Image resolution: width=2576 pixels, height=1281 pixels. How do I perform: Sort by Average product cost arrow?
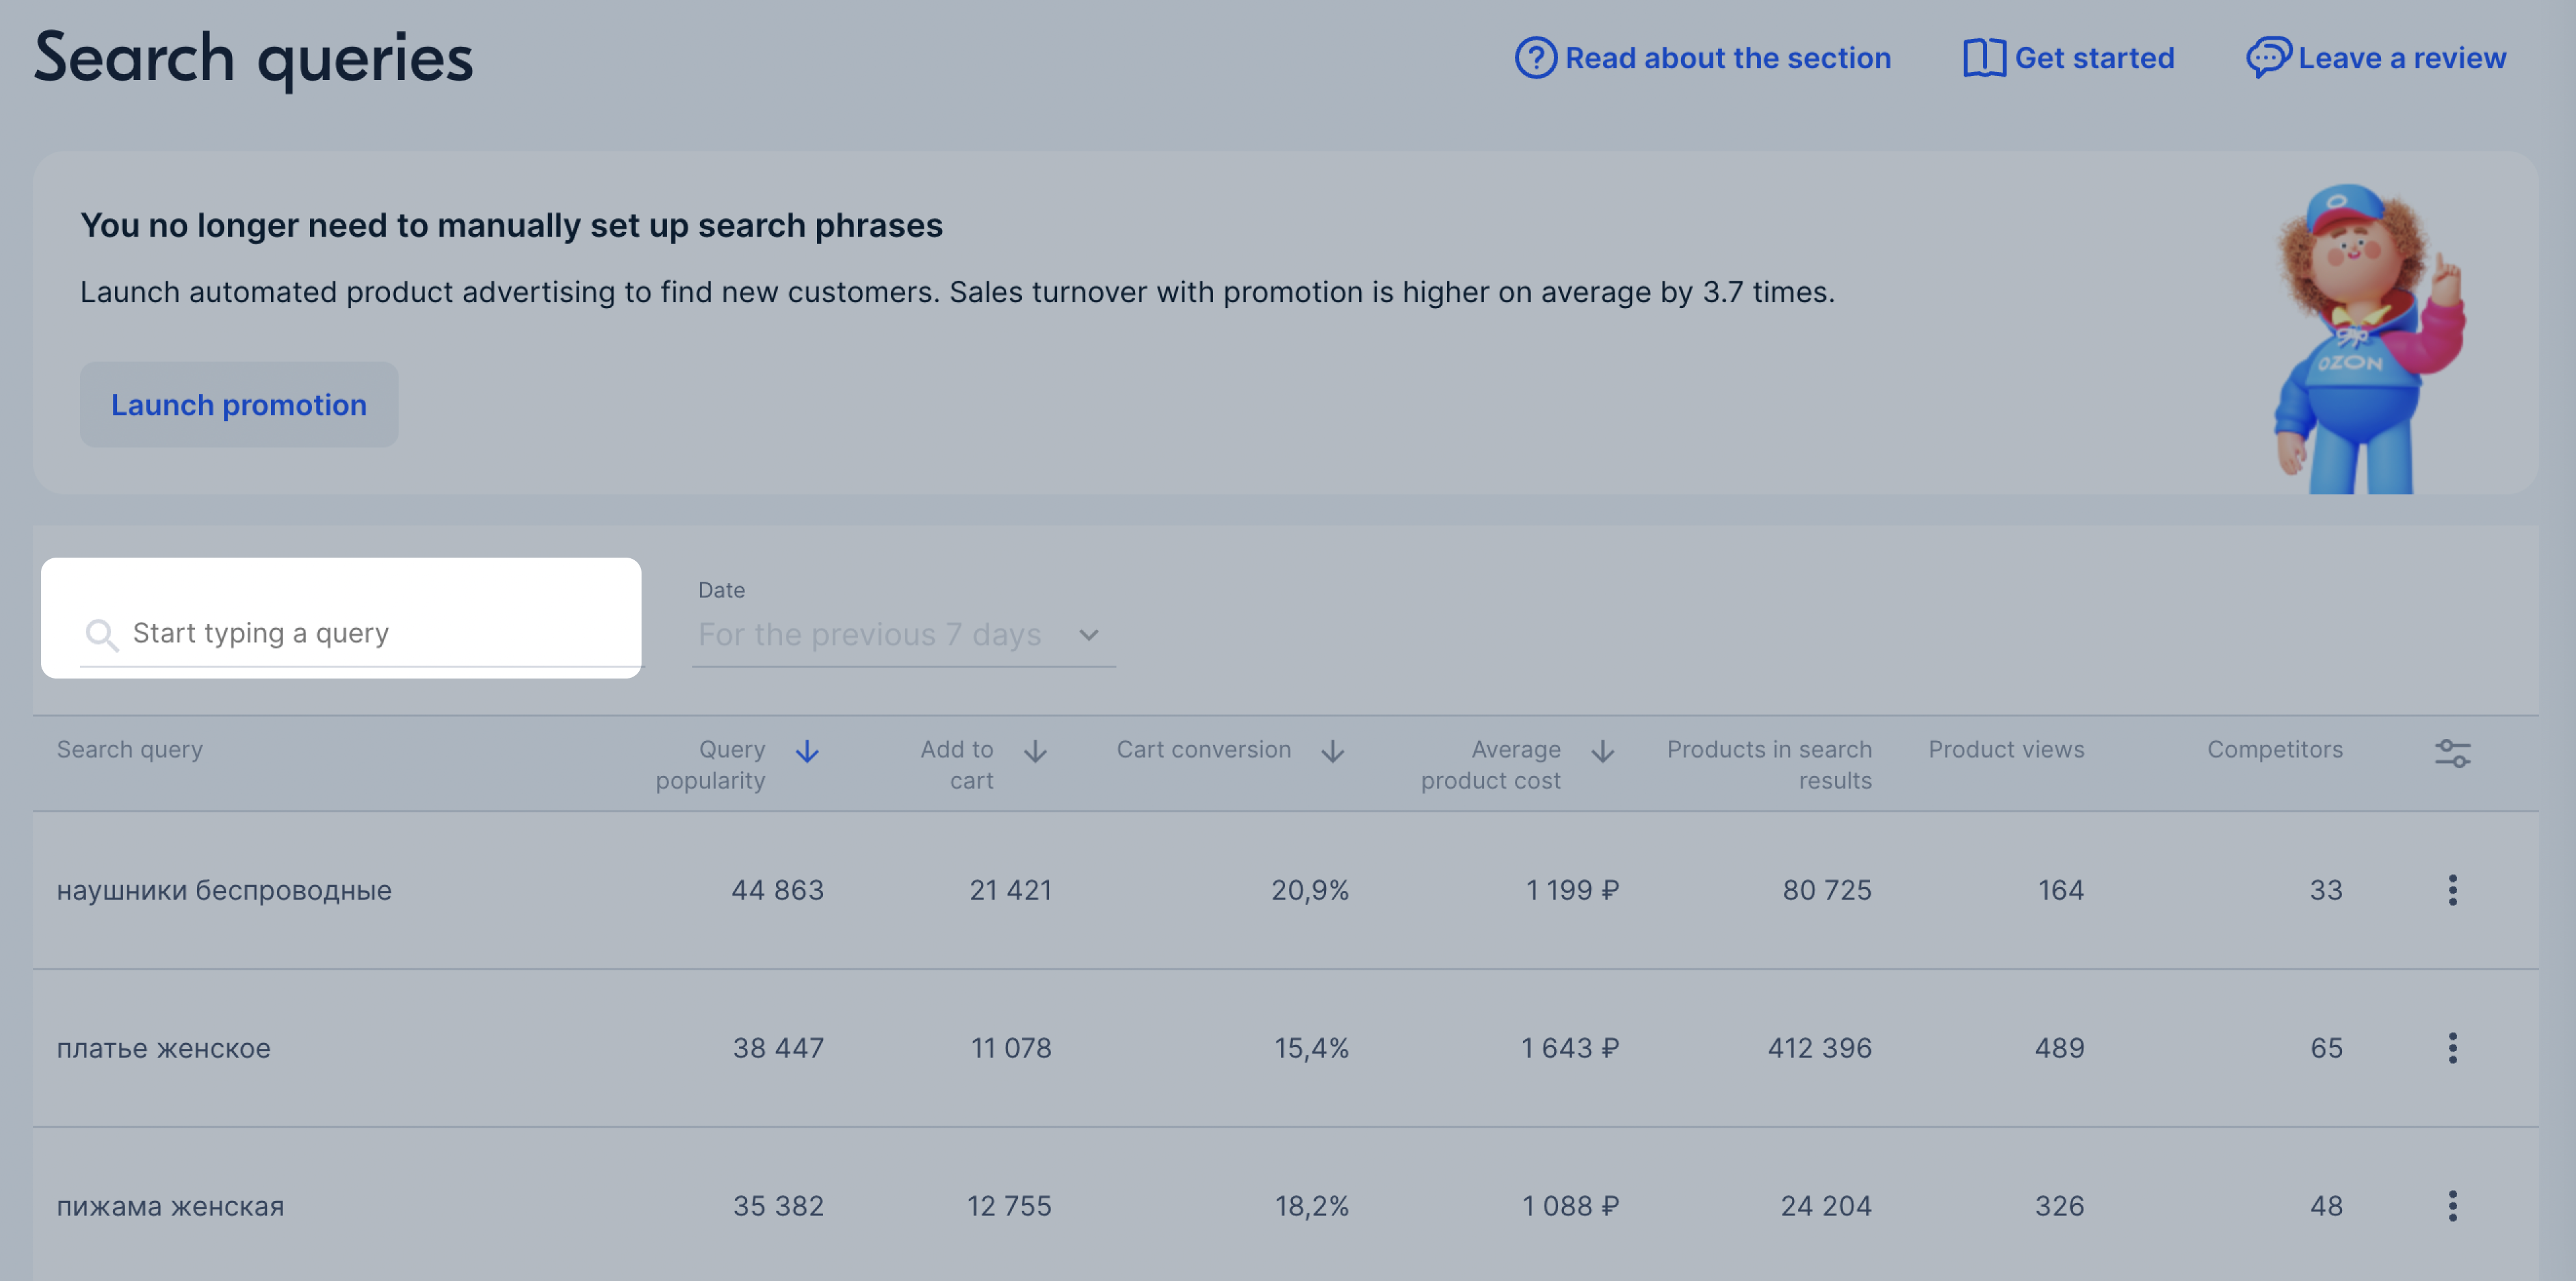tap(1602, 751)
